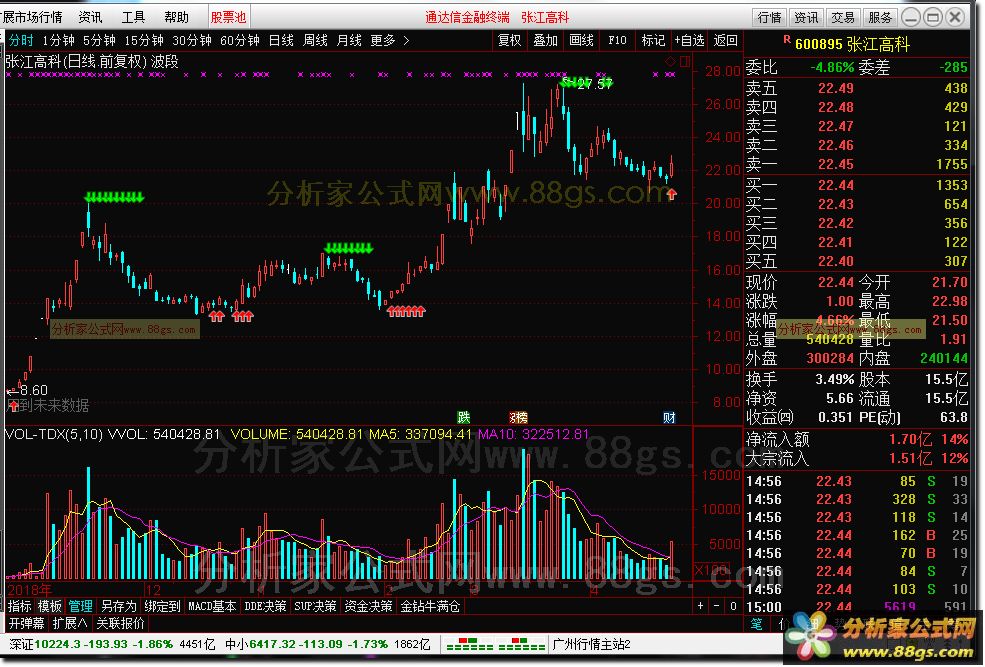985x667 pixels.
Task: Click the 卖一 price 22.45
Action: pyautogui.click(x=835, y=165)
